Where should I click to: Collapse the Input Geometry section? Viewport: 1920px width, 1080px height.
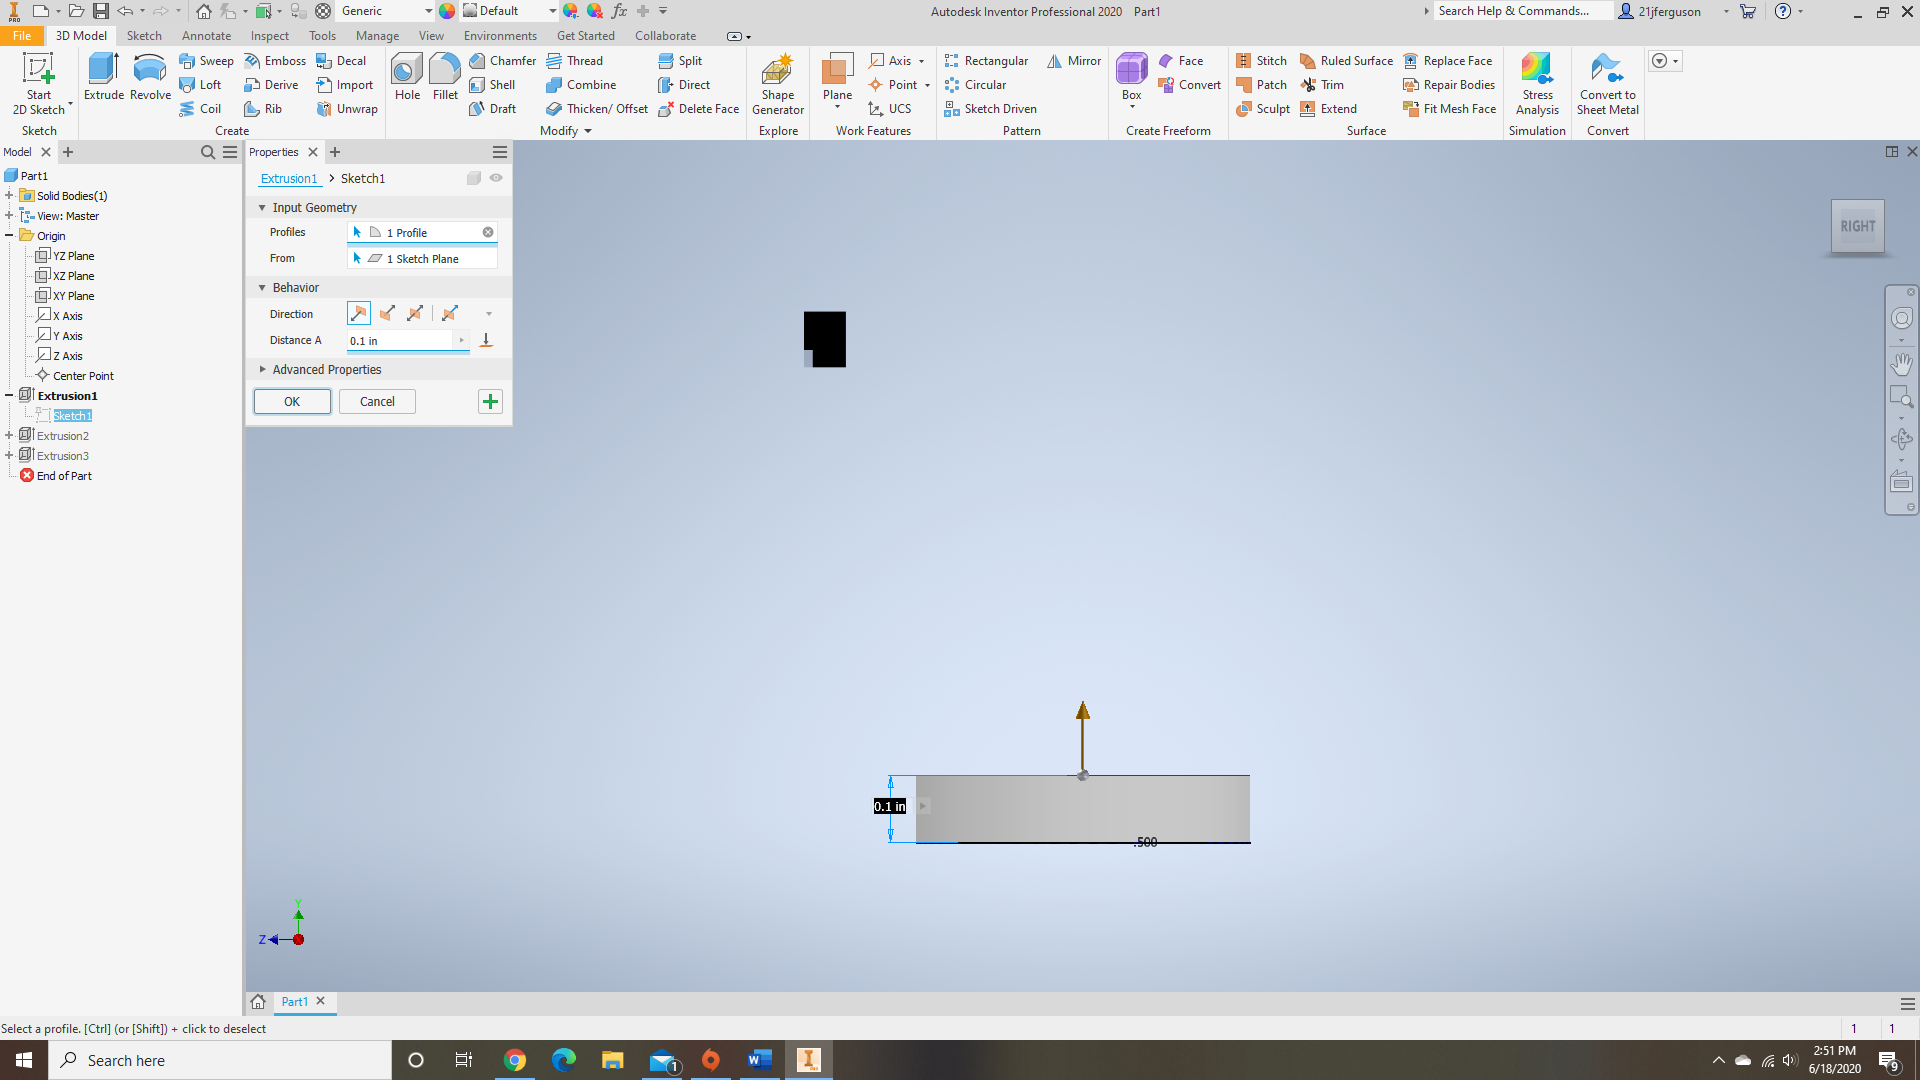(262, 208)
